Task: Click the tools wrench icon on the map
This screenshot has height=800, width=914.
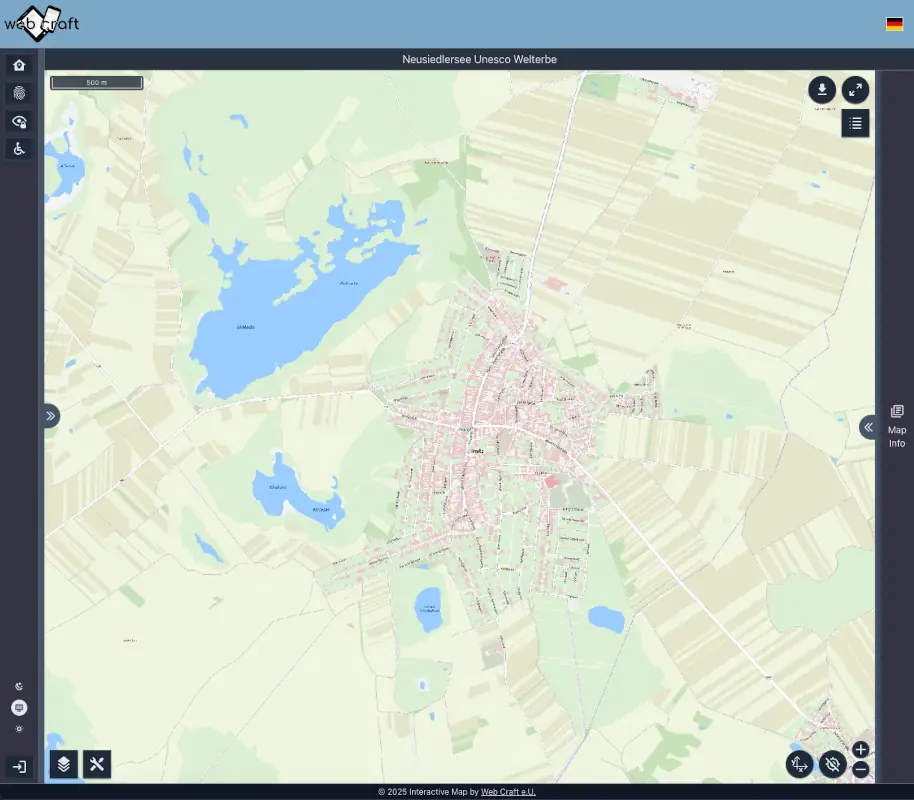Action: [96, 765]
